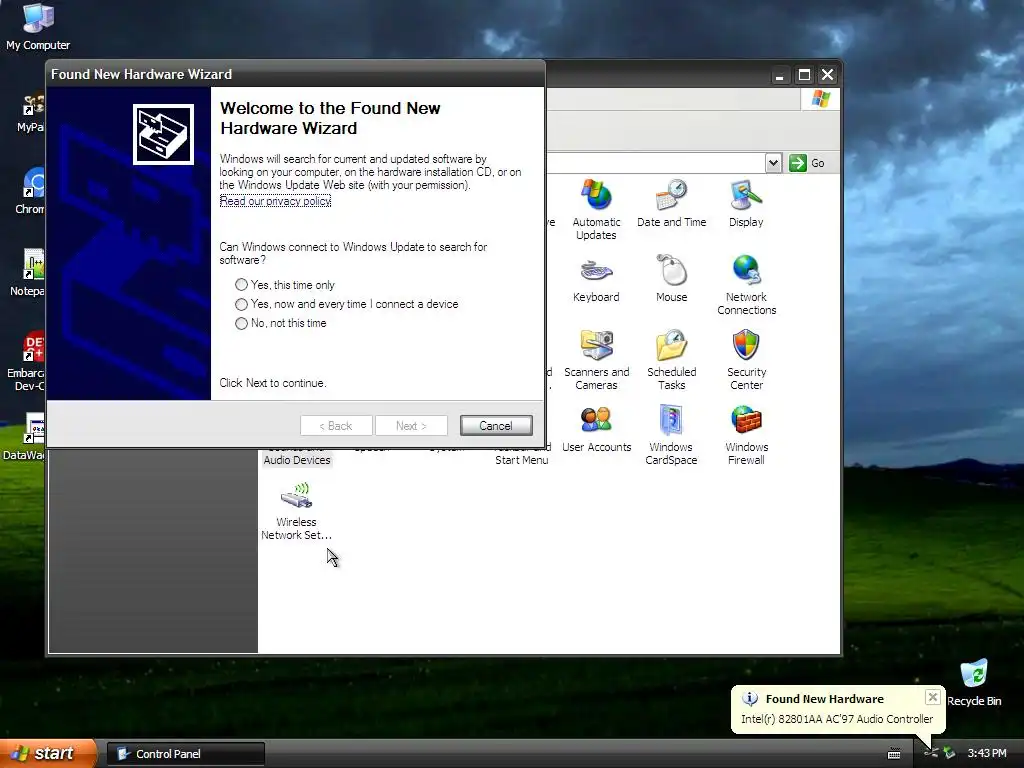1024x768 pixels.
Task: Click the Cancel button in the wizard
Action: pos(496,426)
